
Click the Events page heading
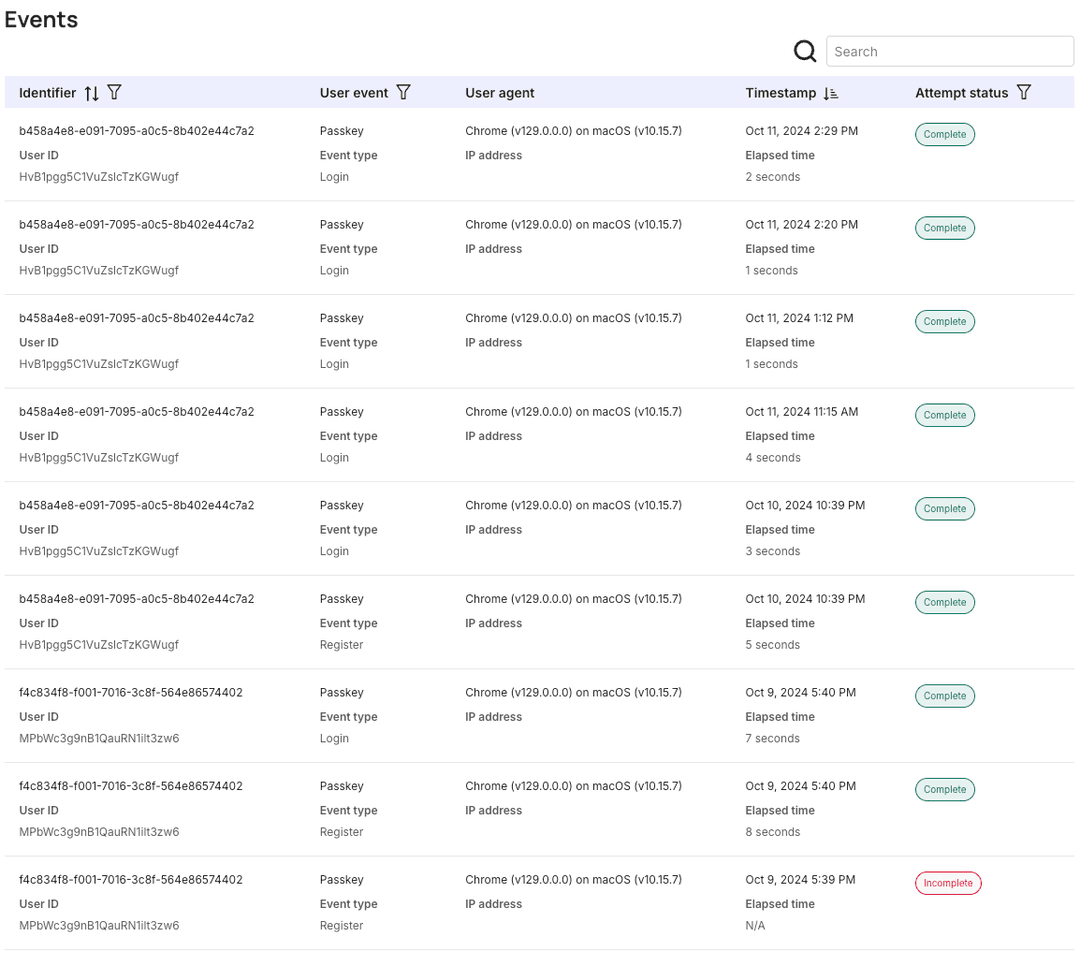point(41,19)
